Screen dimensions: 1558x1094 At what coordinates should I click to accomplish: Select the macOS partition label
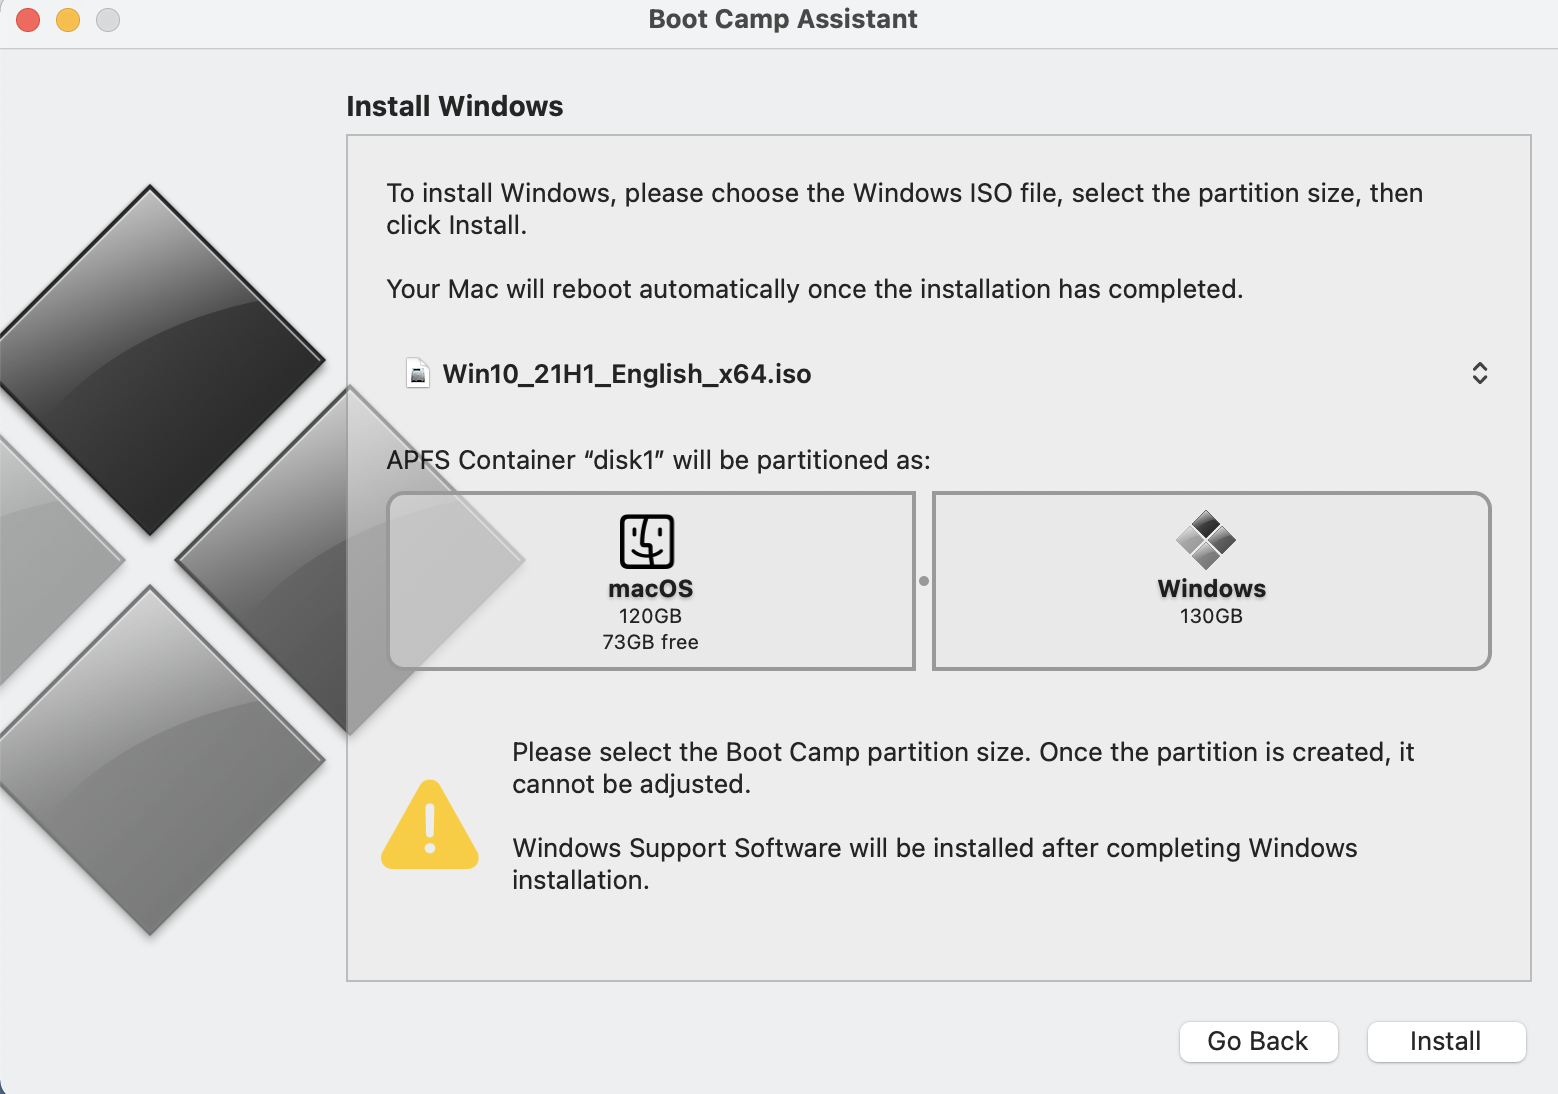click(x=651, y=589)
